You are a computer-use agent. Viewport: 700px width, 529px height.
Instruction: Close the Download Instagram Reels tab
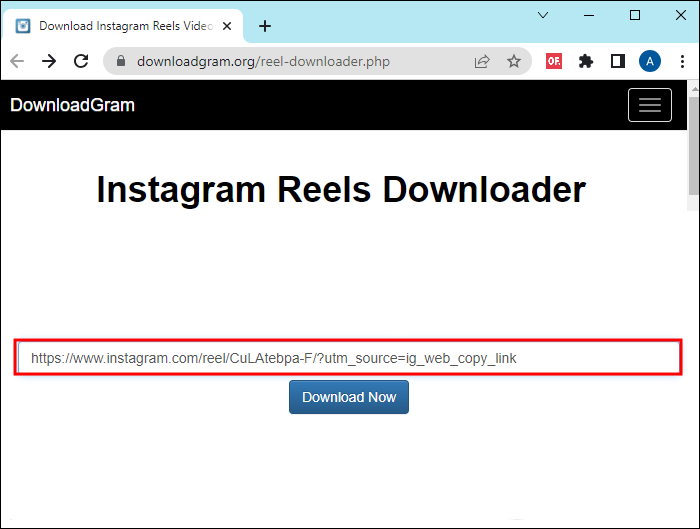tap(227, 26)
